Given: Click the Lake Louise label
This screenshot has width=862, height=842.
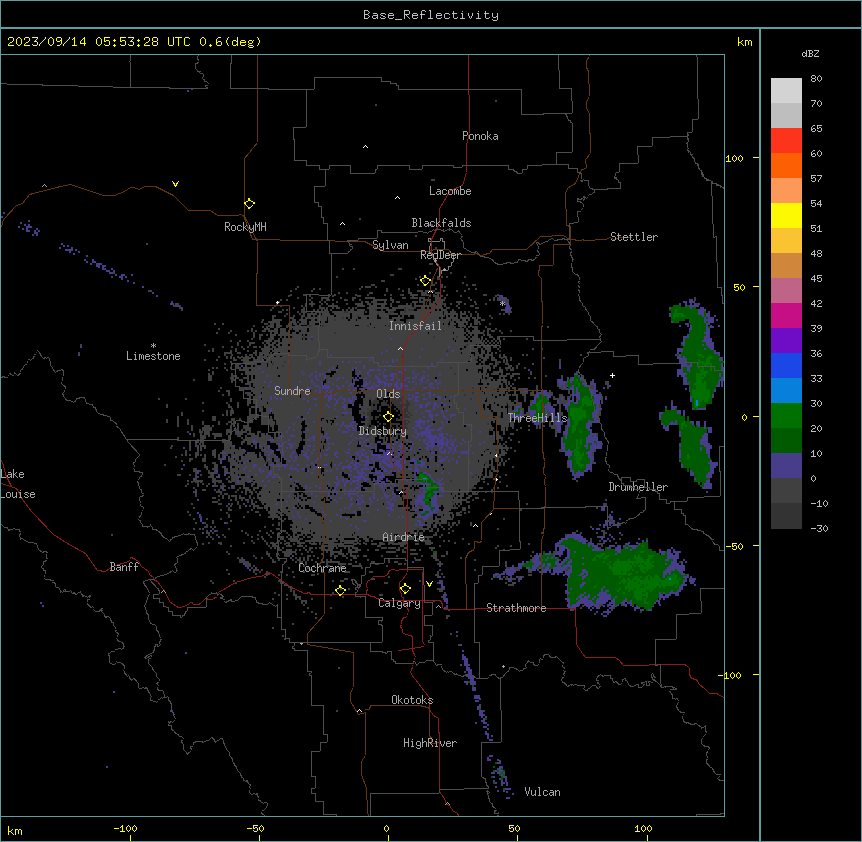Looking at the screenshot, I should [x=18, y=484].
